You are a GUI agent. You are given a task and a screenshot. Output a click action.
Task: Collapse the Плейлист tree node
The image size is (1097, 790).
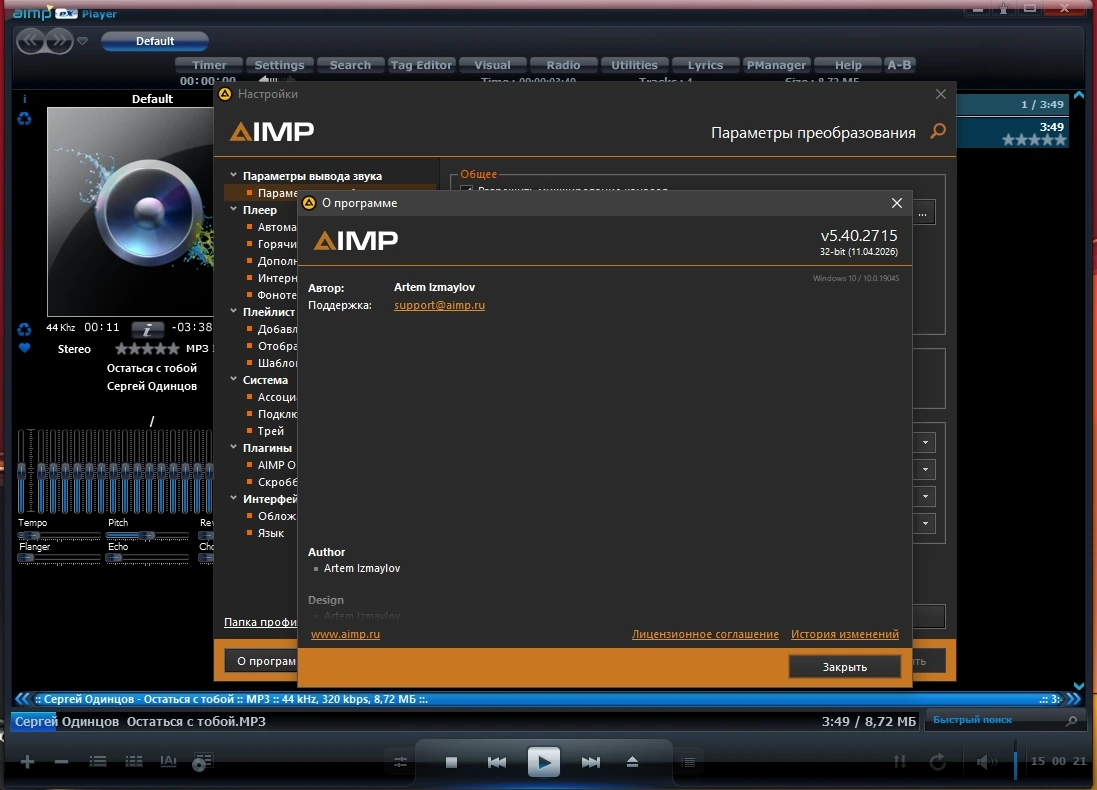[234, 311]
